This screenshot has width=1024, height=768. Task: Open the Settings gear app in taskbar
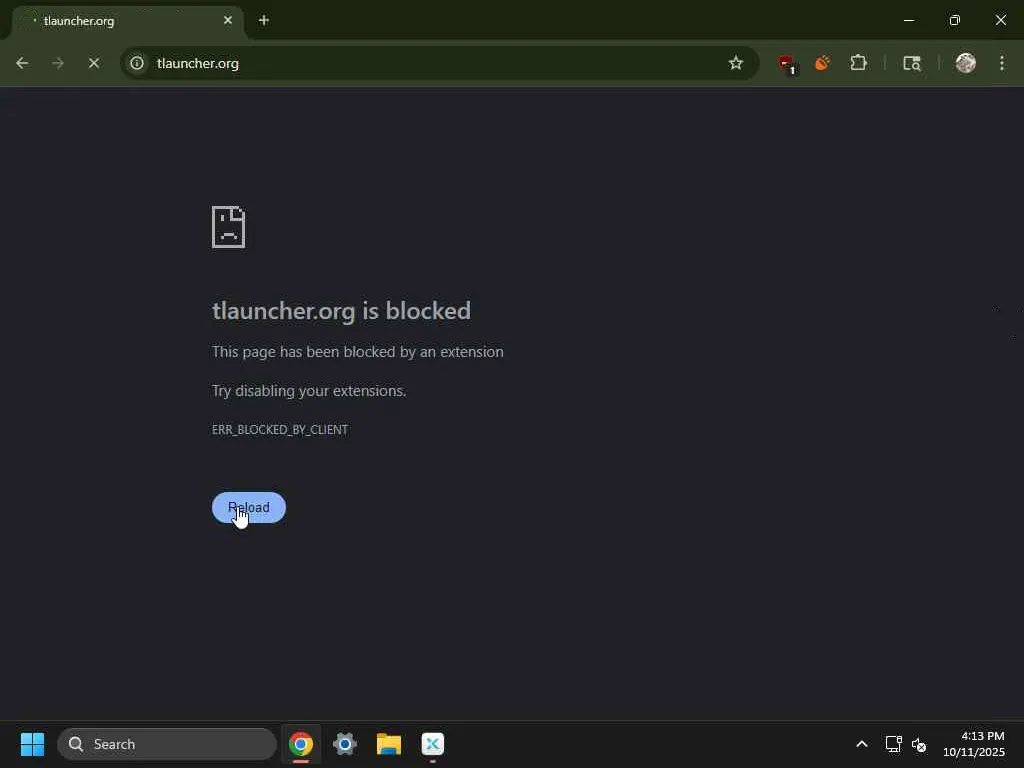click(345, 744)
